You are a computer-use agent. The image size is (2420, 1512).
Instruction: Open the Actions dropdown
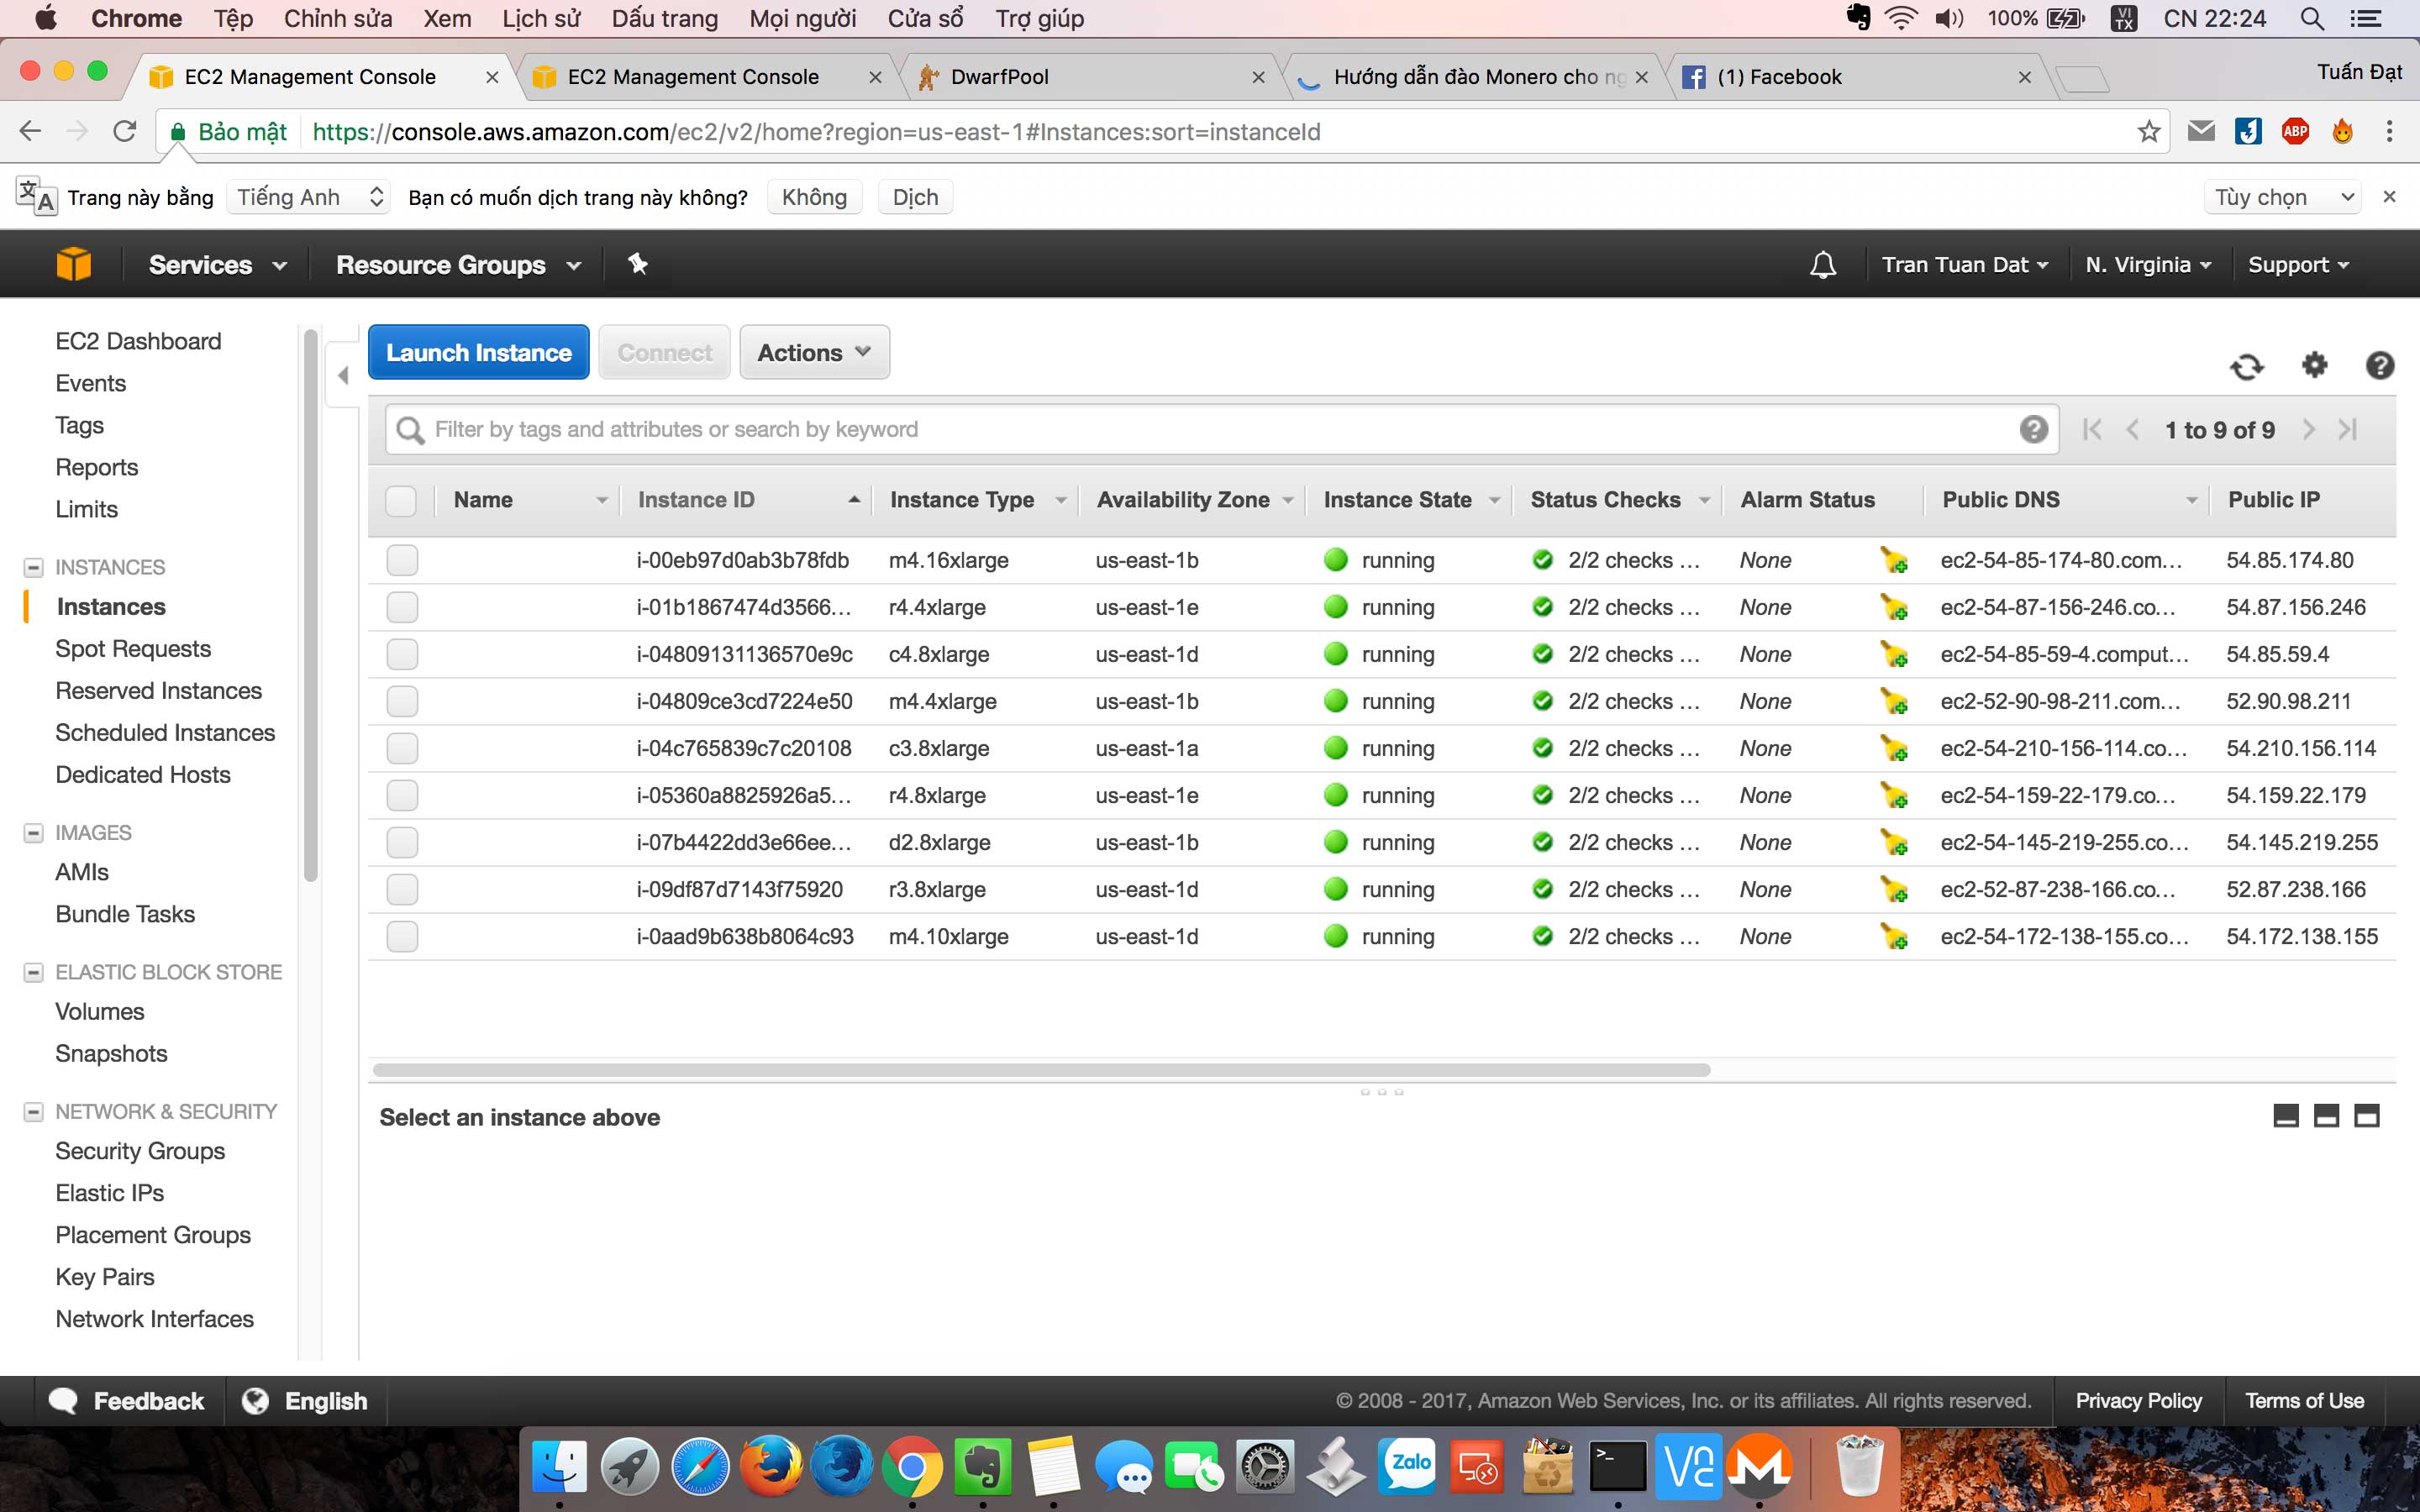click(814, 353)
